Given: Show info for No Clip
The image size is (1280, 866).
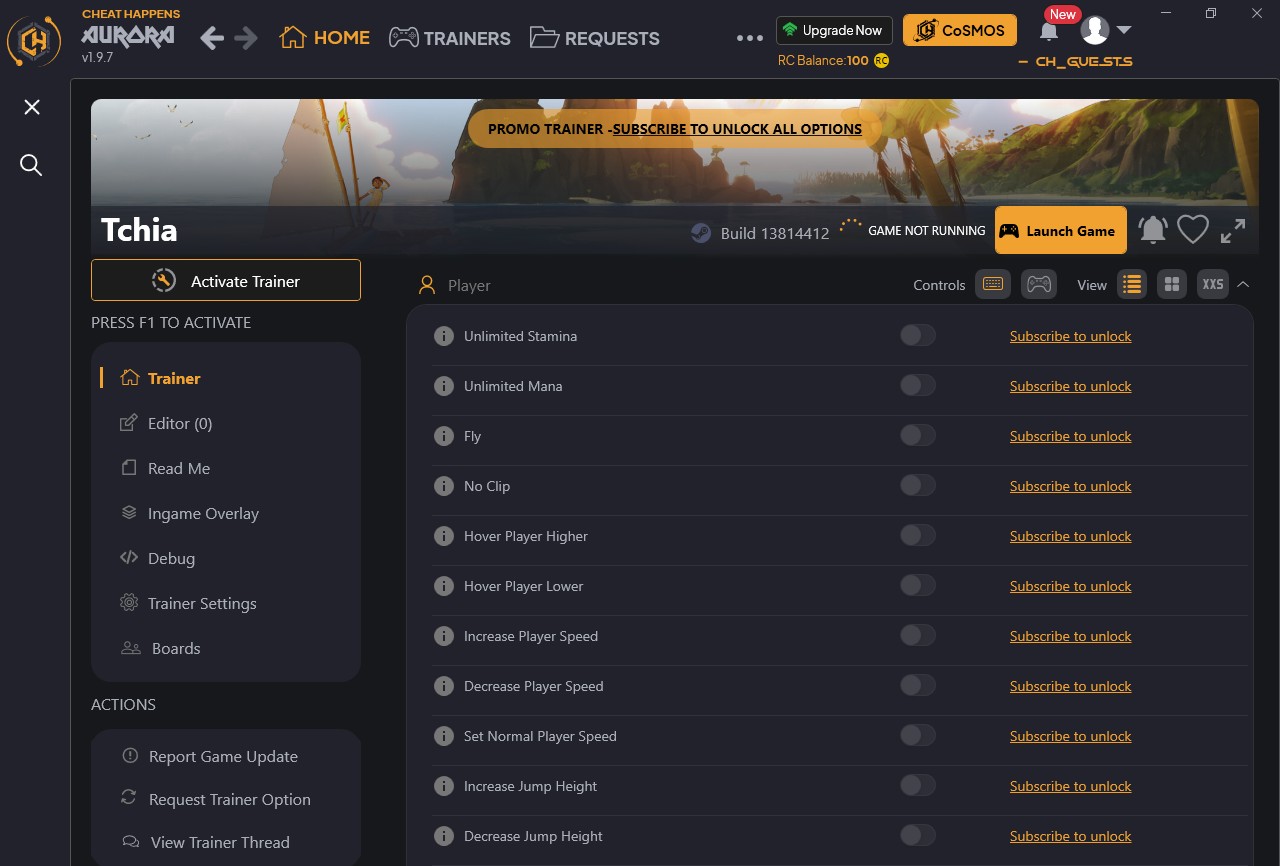Looking at the screenshot, I should click(x=444, y=486).
